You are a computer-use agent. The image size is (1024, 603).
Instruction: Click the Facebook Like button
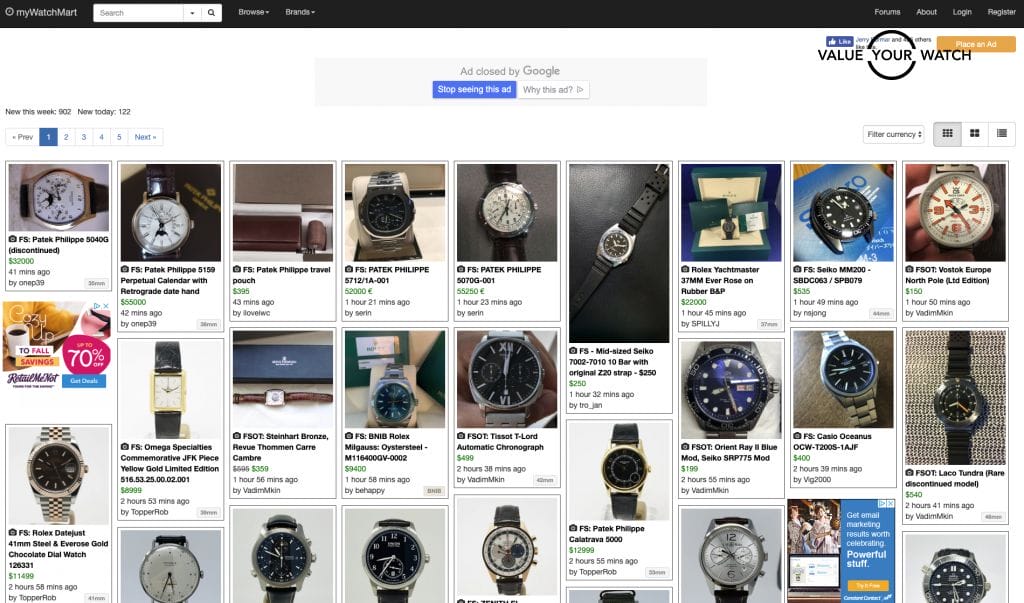point(840,41)
